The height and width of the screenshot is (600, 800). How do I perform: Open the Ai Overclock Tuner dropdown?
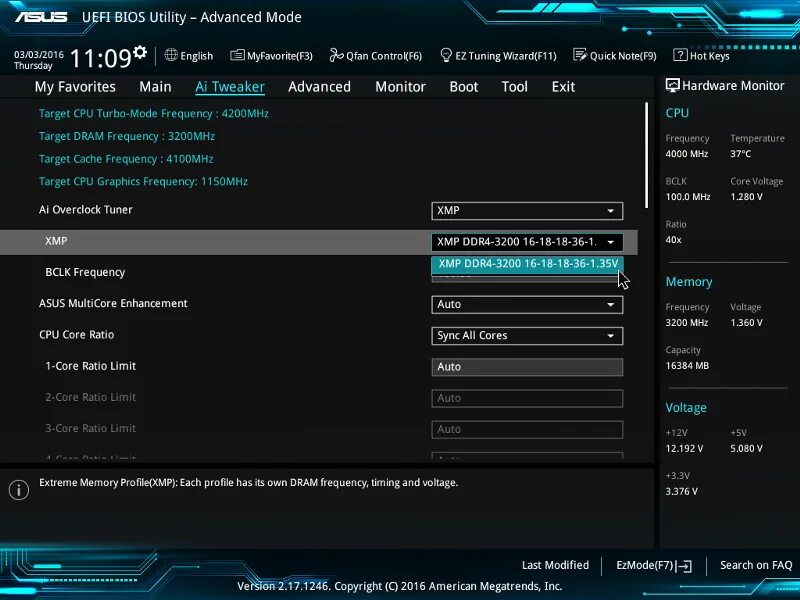pos(527,211)
